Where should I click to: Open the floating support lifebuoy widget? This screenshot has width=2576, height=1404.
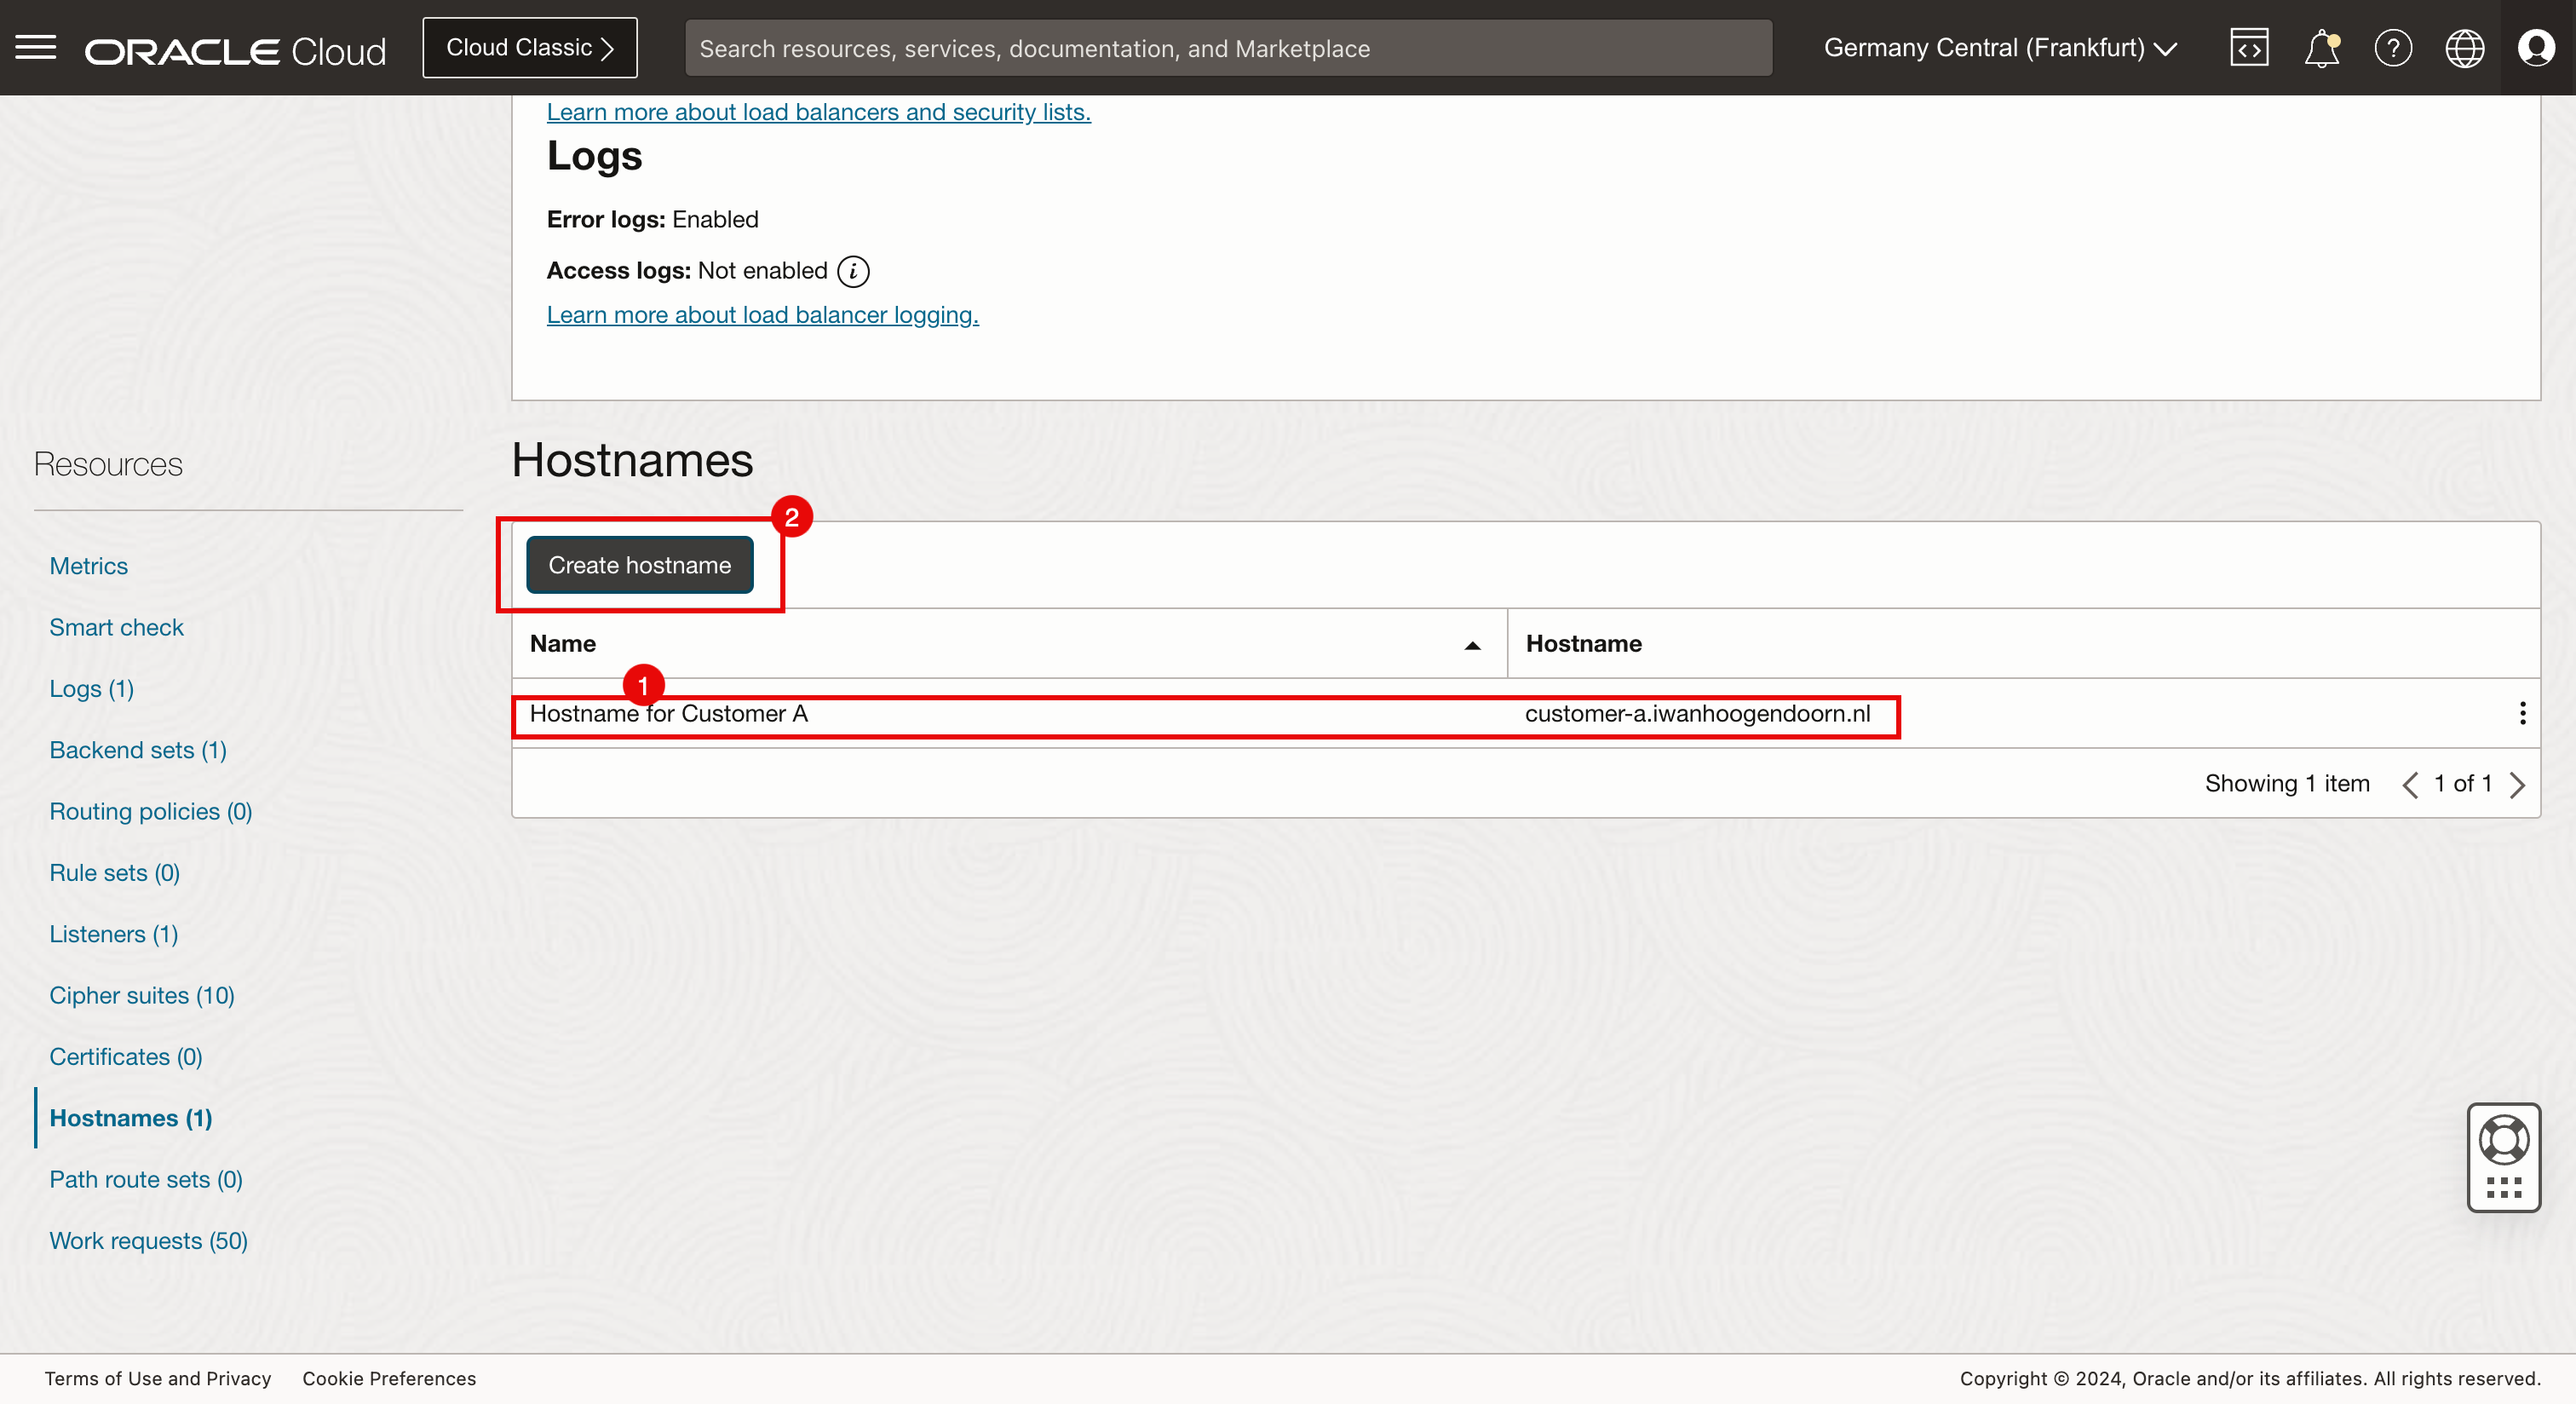2503,1140
